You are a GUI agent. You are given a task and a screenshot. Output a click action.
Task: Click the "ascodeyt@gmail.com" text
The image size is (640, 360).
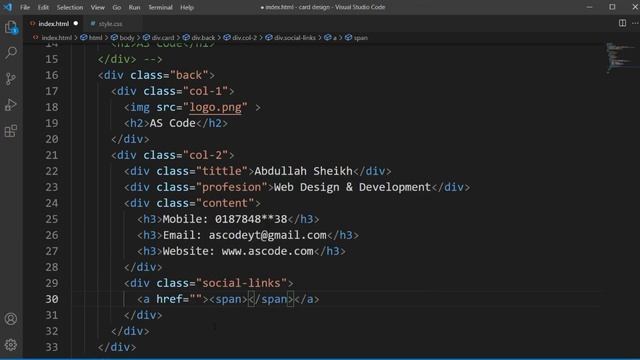coord(267,235)
